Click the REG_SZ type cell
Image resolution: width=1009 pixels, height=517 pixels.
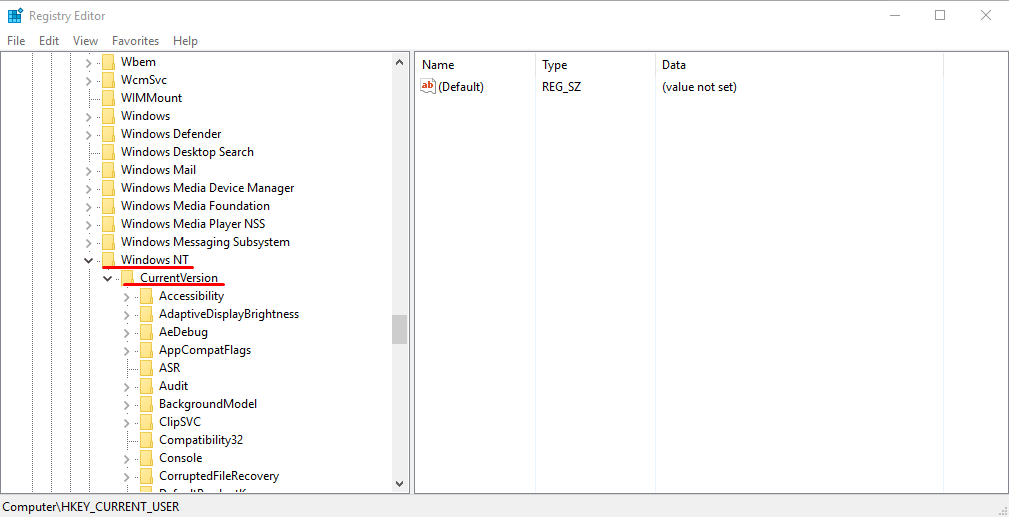click(x=562, y=87)
